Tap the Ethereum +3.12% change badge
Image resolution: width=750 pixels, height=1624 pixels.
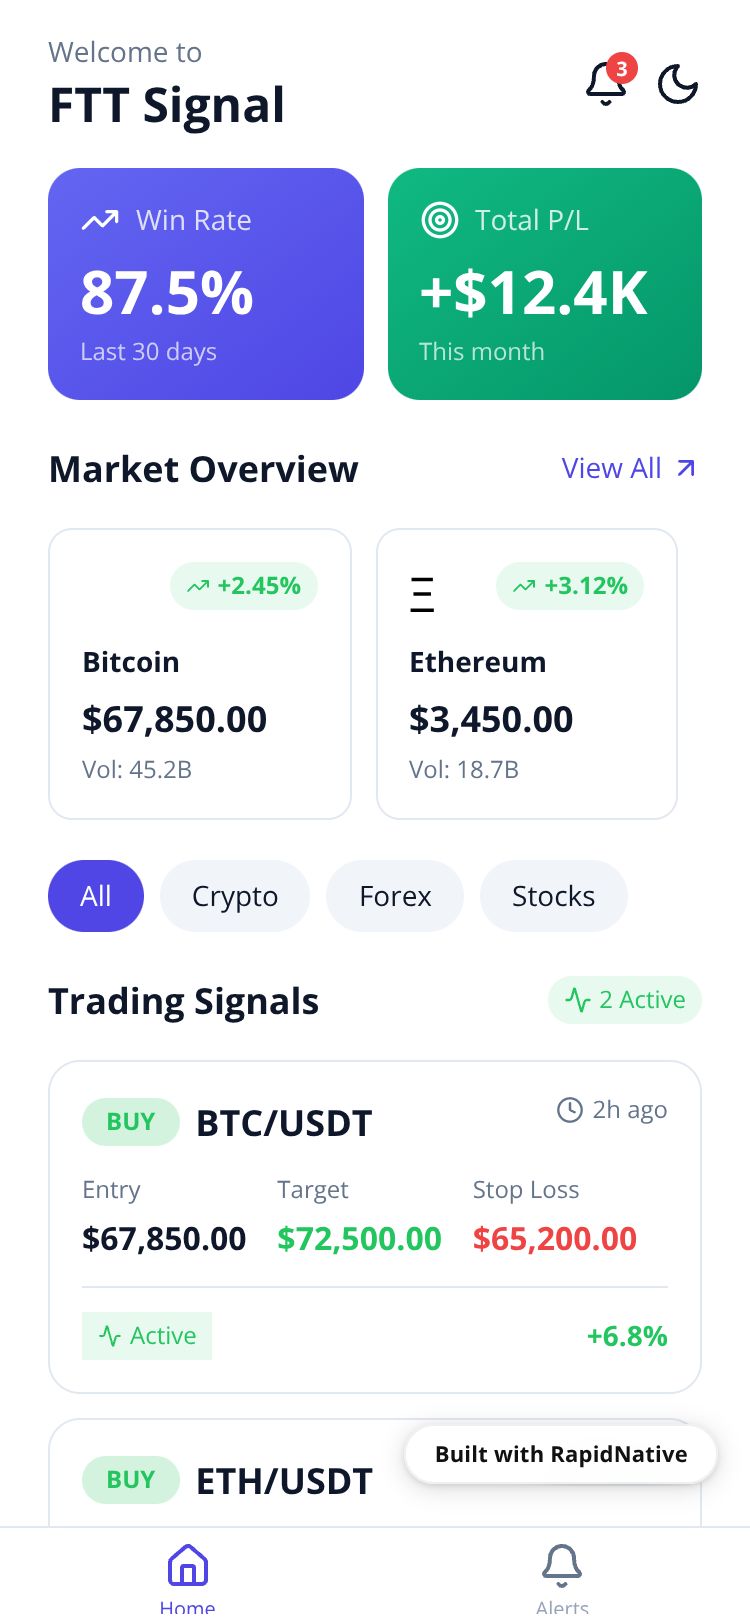570,586
